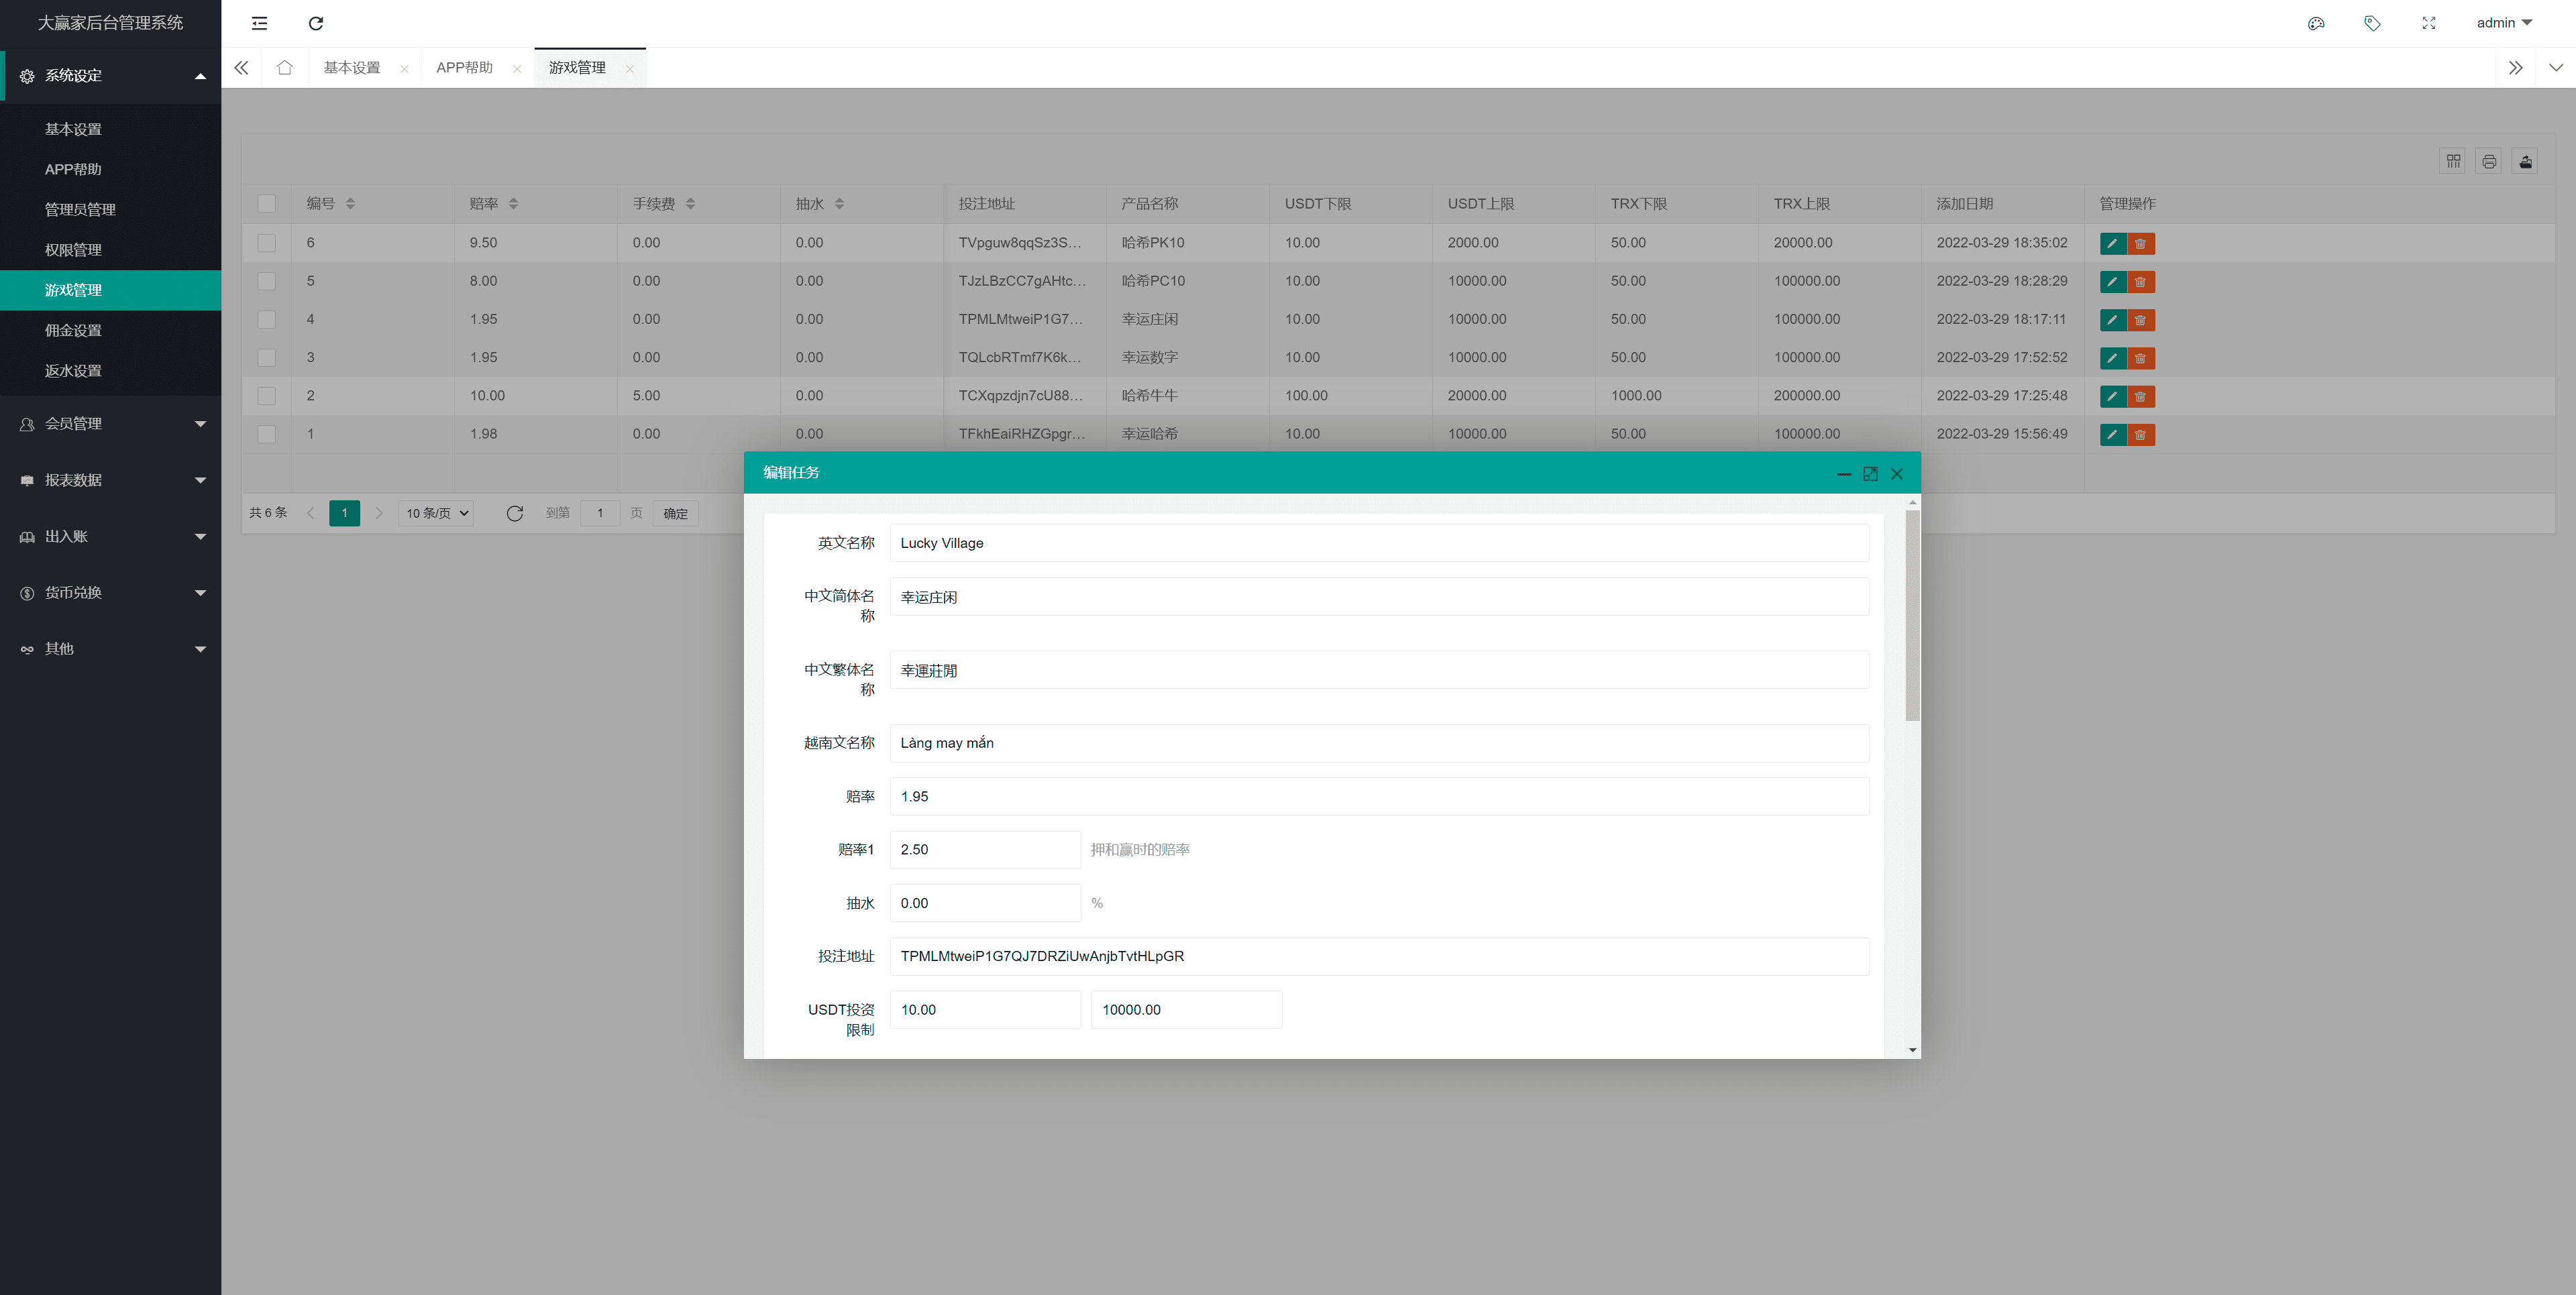Click the fullscreen icon in header

2428,23
